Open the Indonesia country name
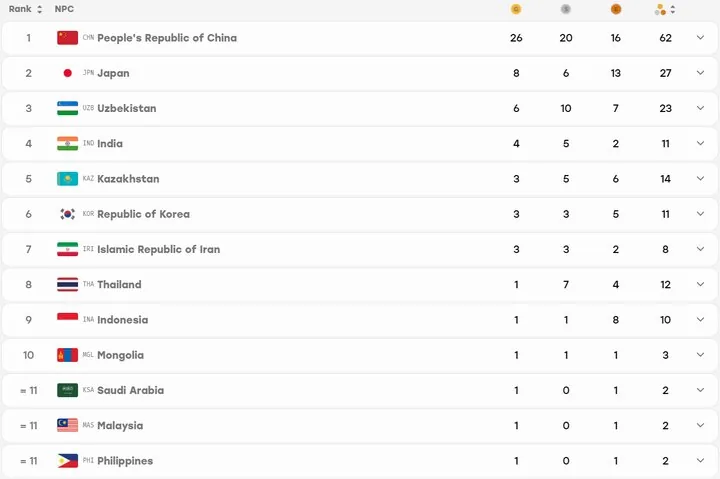Viewport: 720px width, 479px height. pos(123,320)
